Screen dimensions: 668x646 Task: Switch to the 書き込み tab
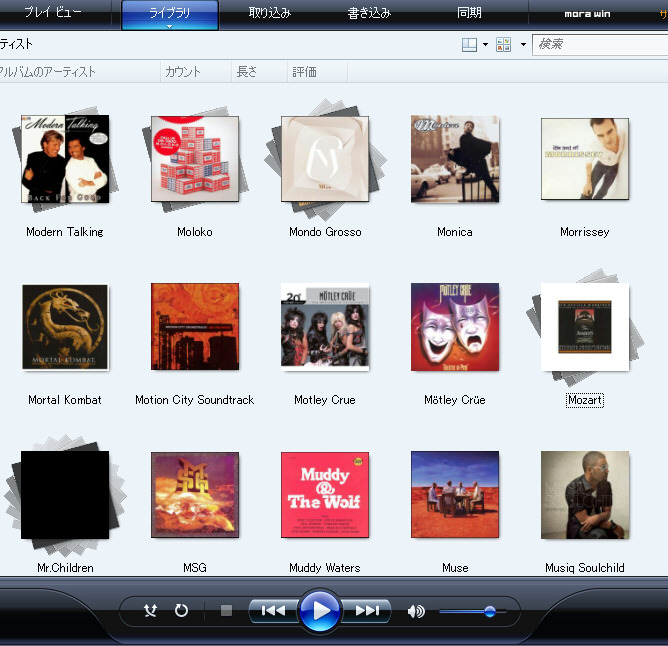tap(369, 13)
